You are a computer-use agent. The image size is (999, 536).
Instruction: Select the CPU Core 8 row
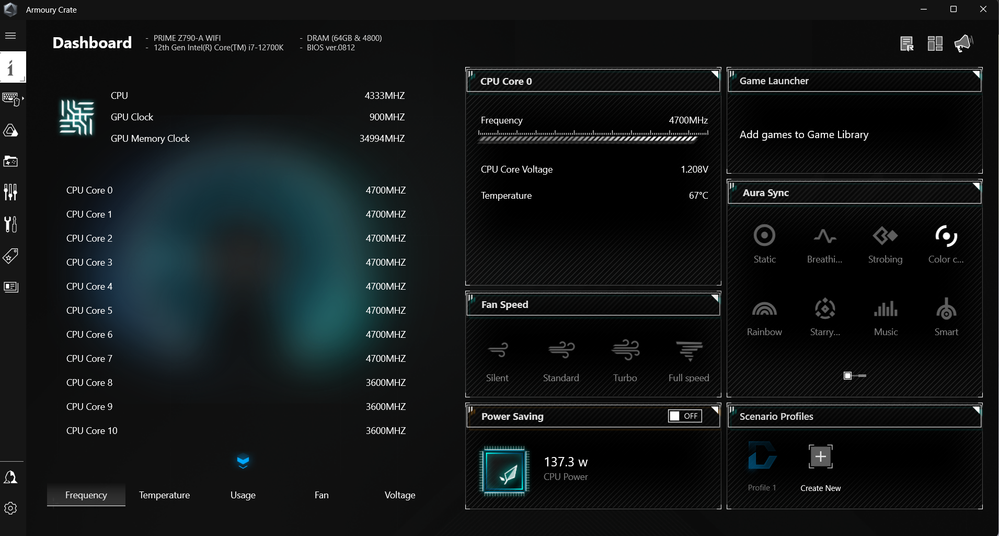tap(236, 383)
